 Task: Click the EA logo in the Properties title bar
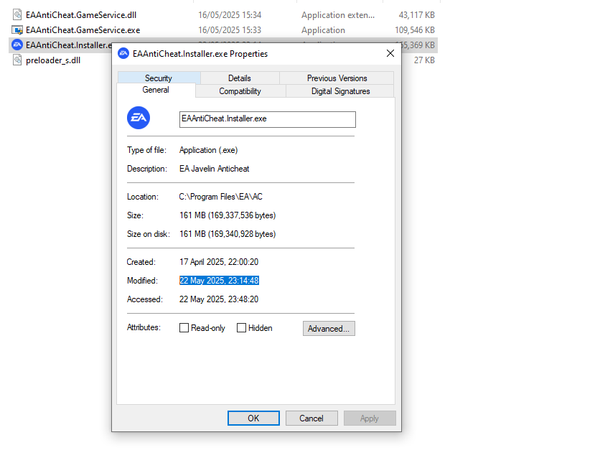123,54
